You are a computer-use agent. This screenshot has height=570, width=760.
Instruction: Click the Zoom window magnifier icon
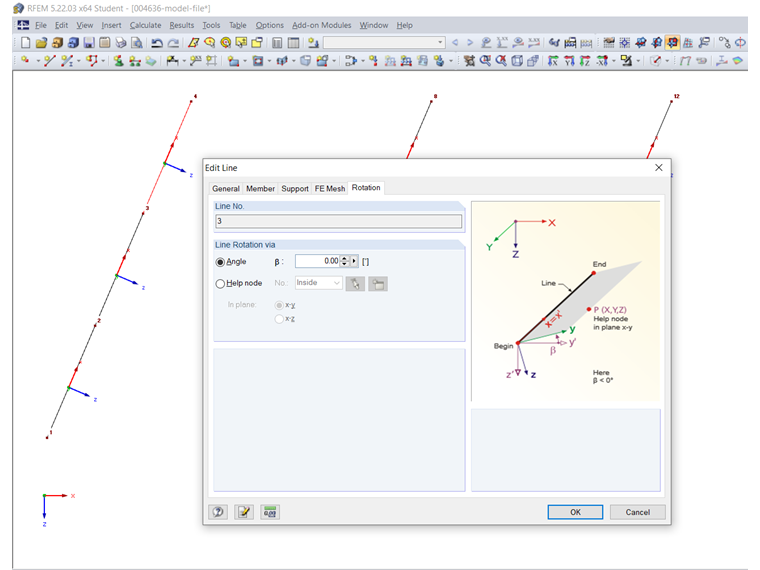[485, 61]
